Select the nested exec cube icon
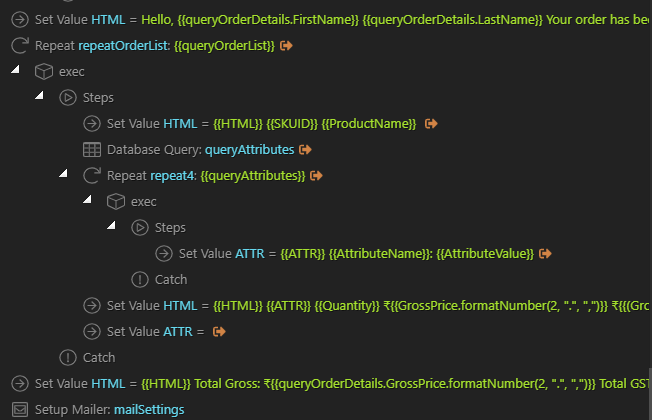This screenshot has width=652, height=420. pyautogui.click(x=116, y=202)
